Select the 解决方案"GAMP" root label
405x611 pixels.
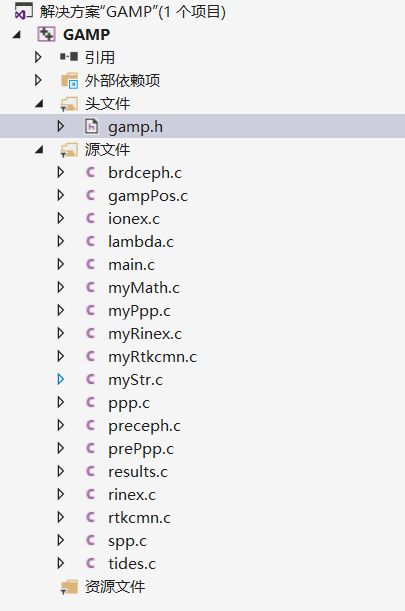[x=133, y=12]
